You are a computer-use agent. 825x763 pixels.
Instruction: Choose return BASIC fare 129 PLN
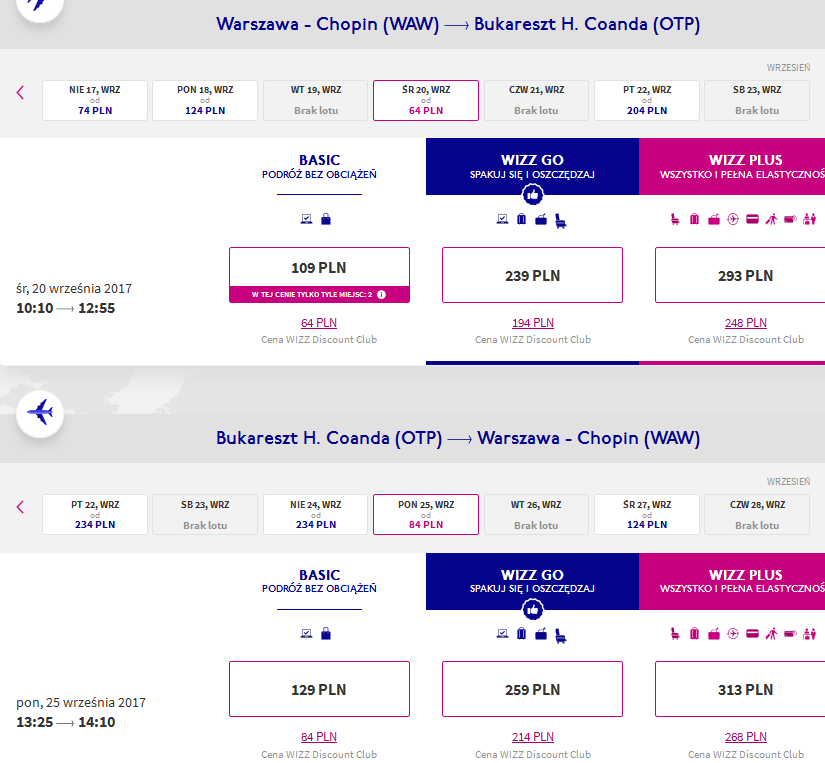click(319, 689)
